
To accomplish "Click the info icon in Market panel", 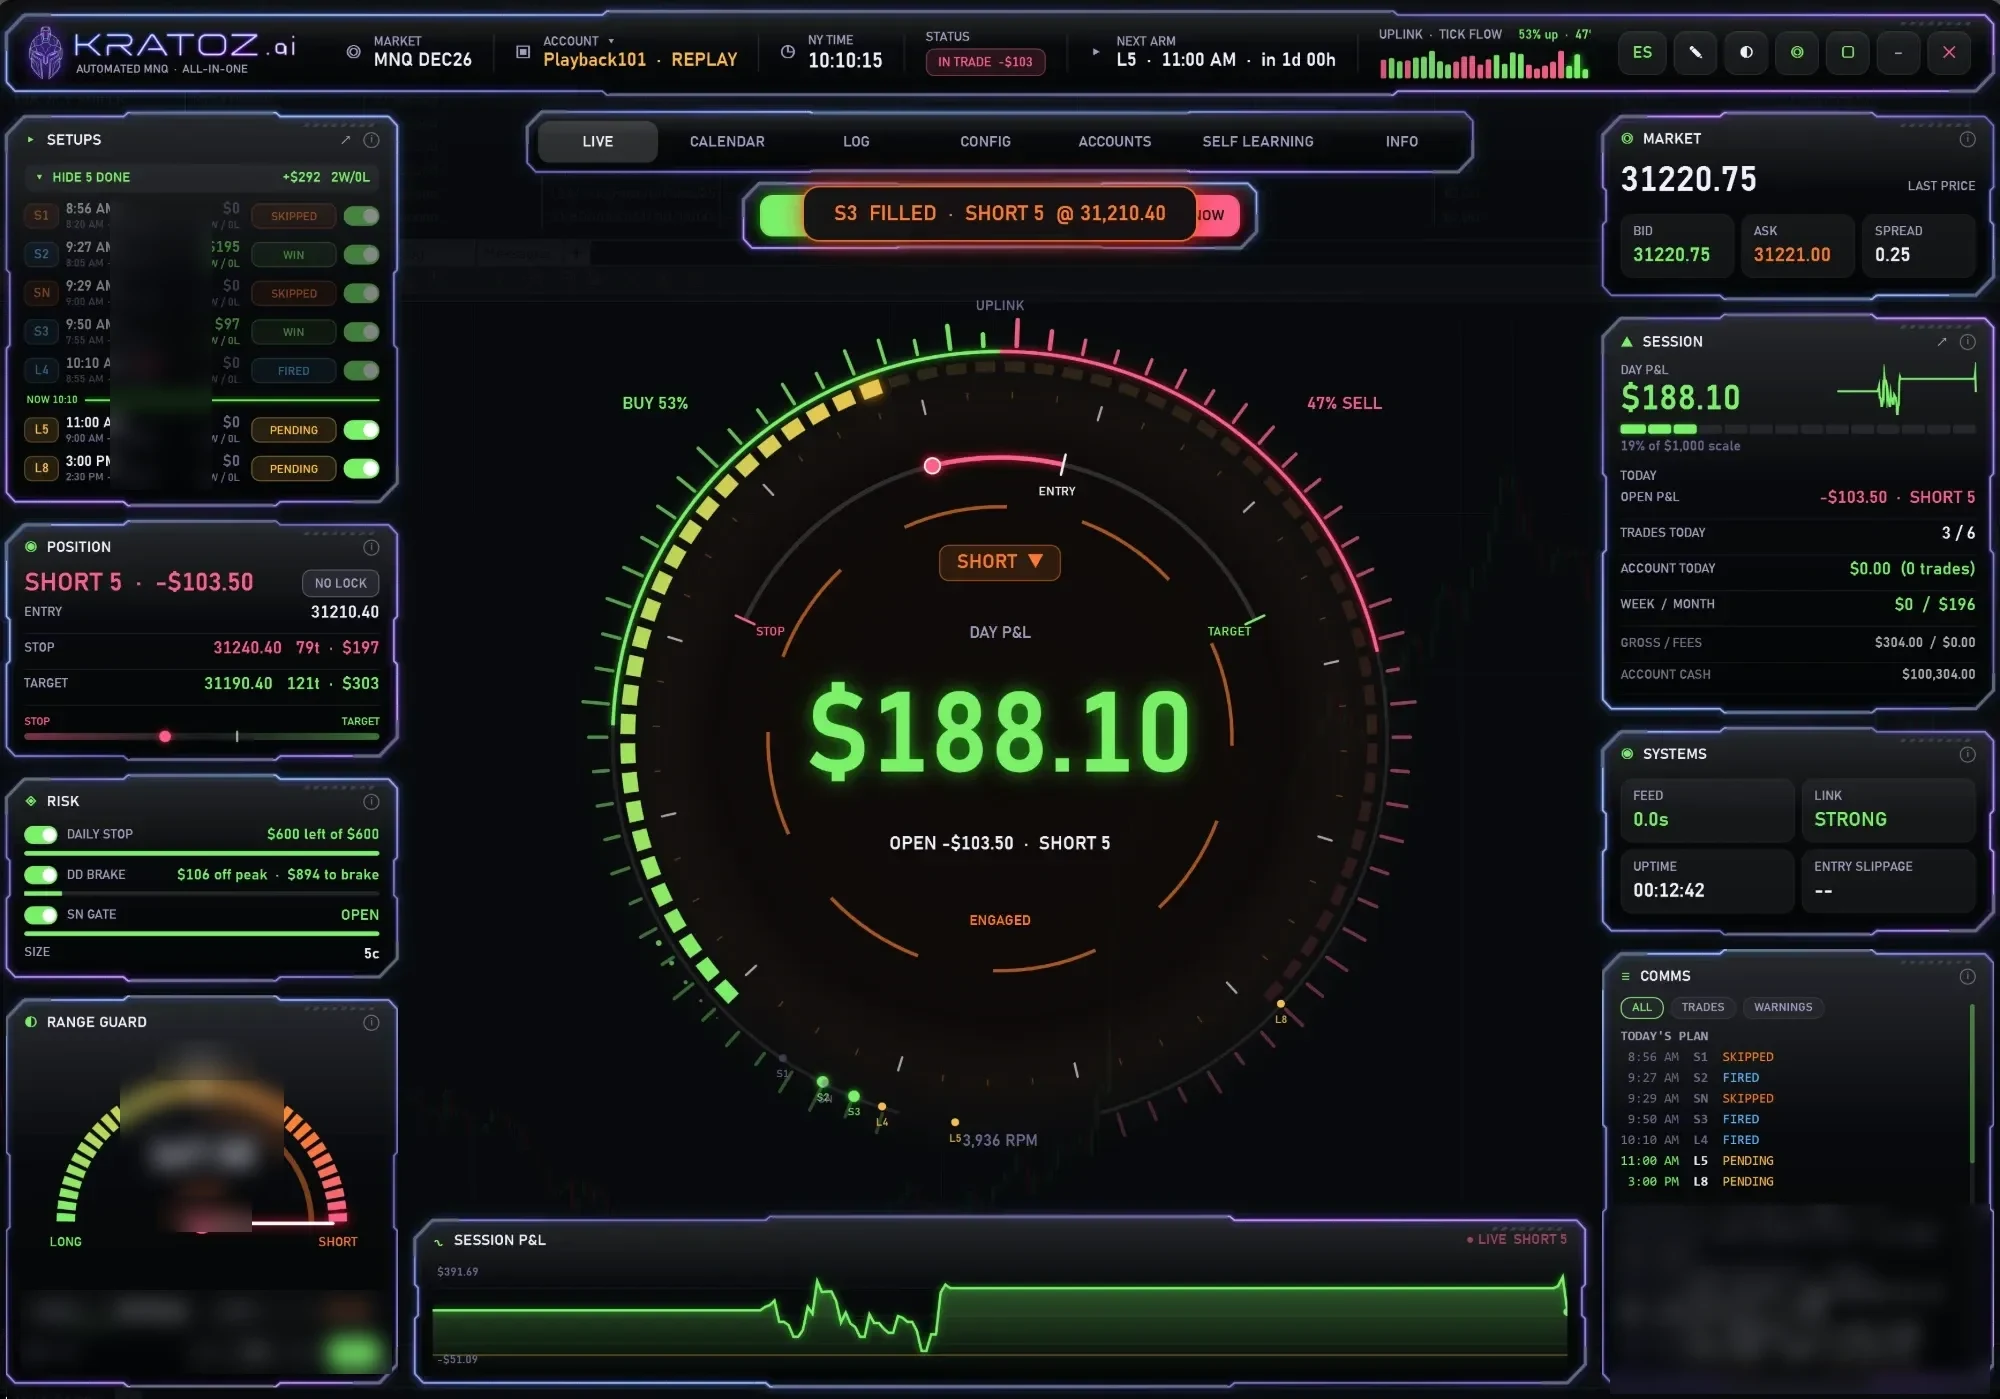I will point(1967,139).
